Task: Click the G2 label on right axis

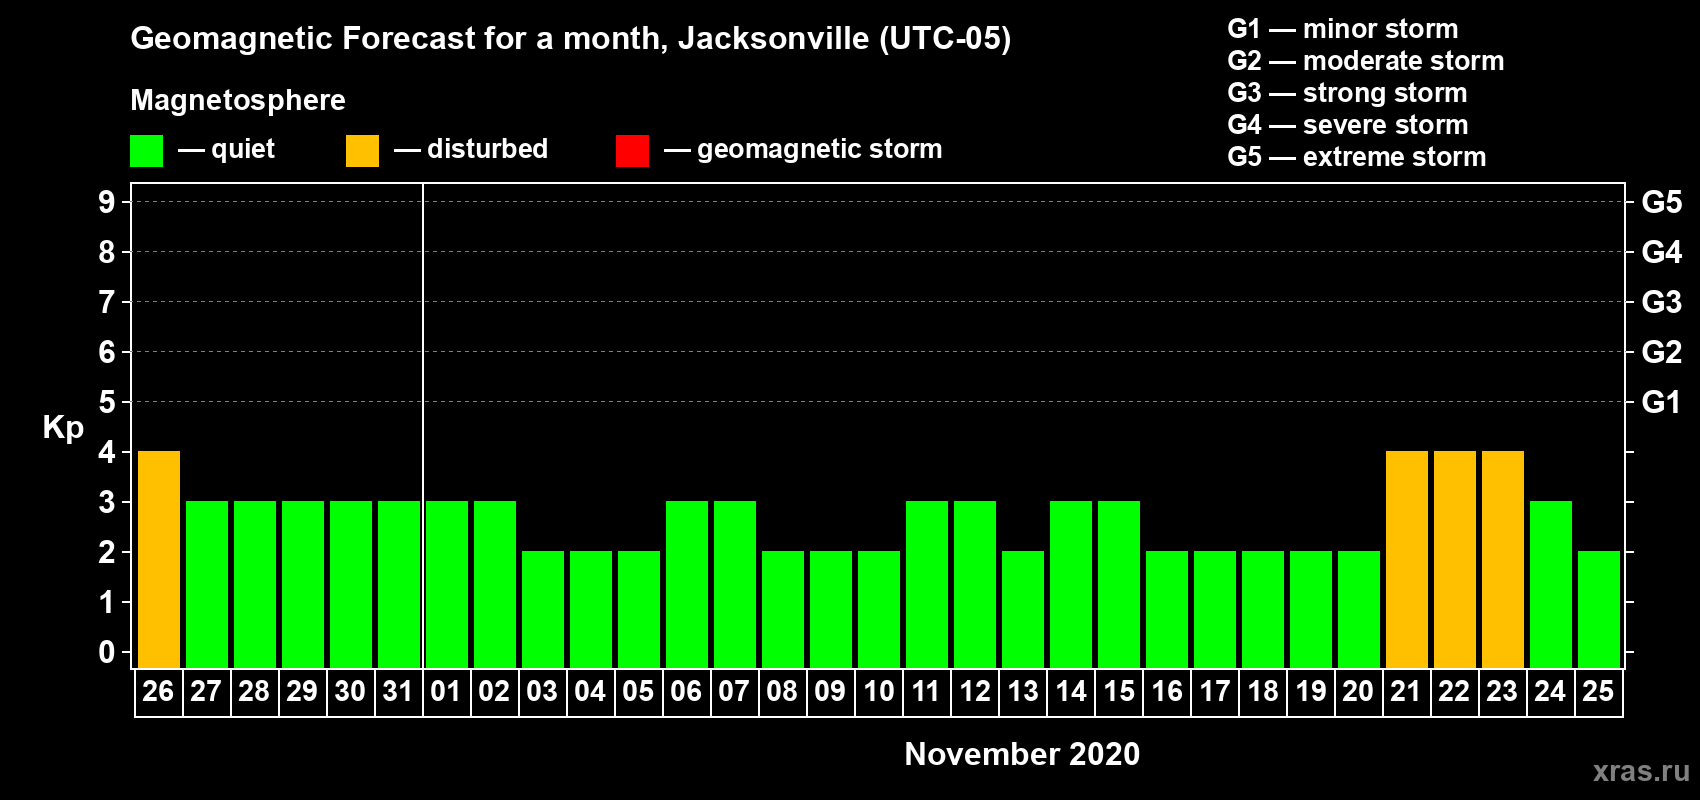Action: click(x=1662, y=352)
